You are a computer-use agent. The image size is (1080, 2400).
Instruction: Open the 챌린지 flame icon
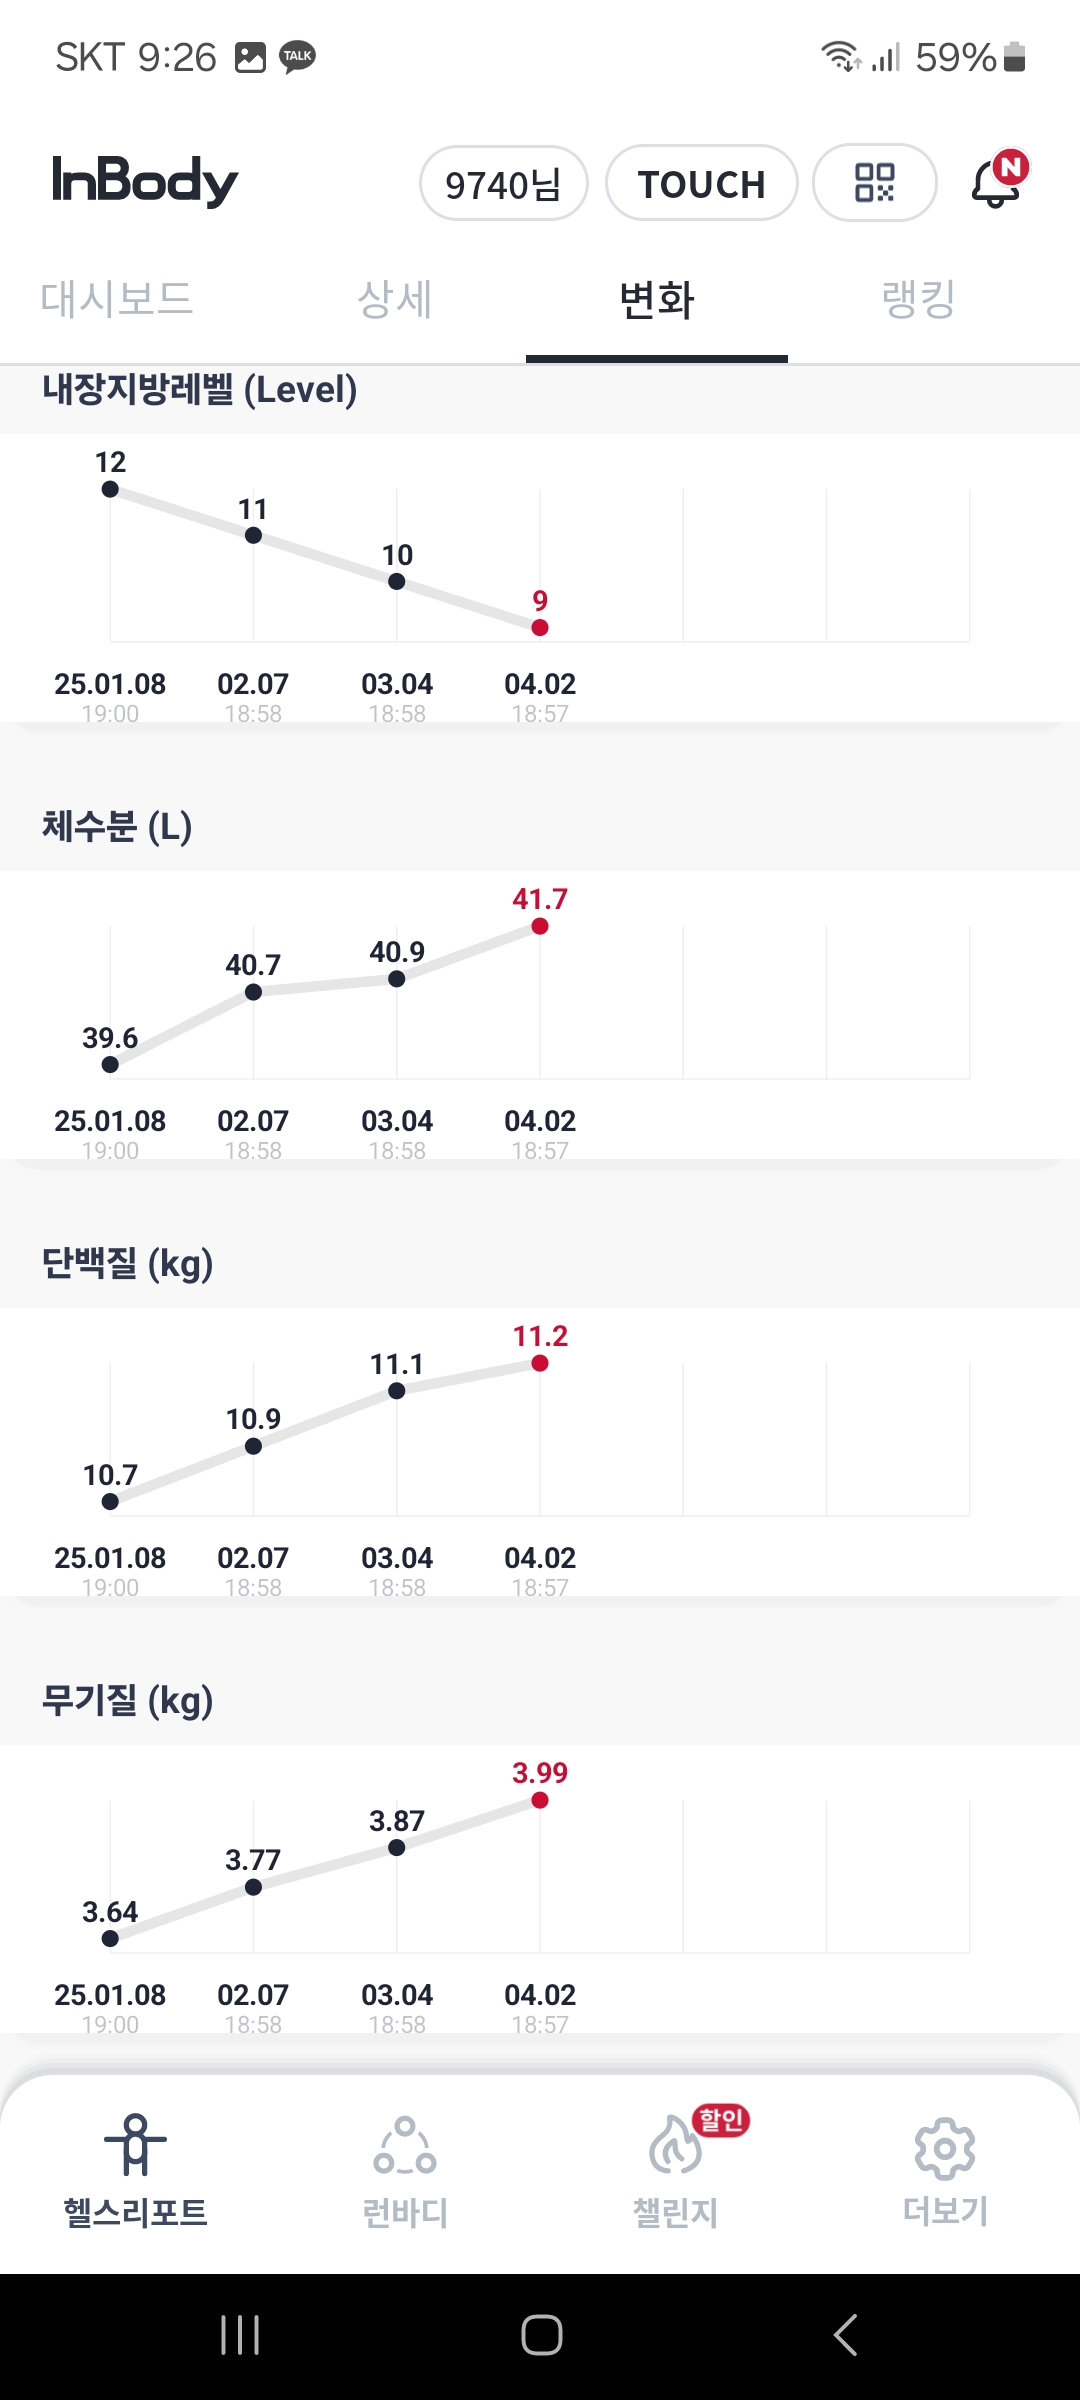click(x=676, y=2147)
